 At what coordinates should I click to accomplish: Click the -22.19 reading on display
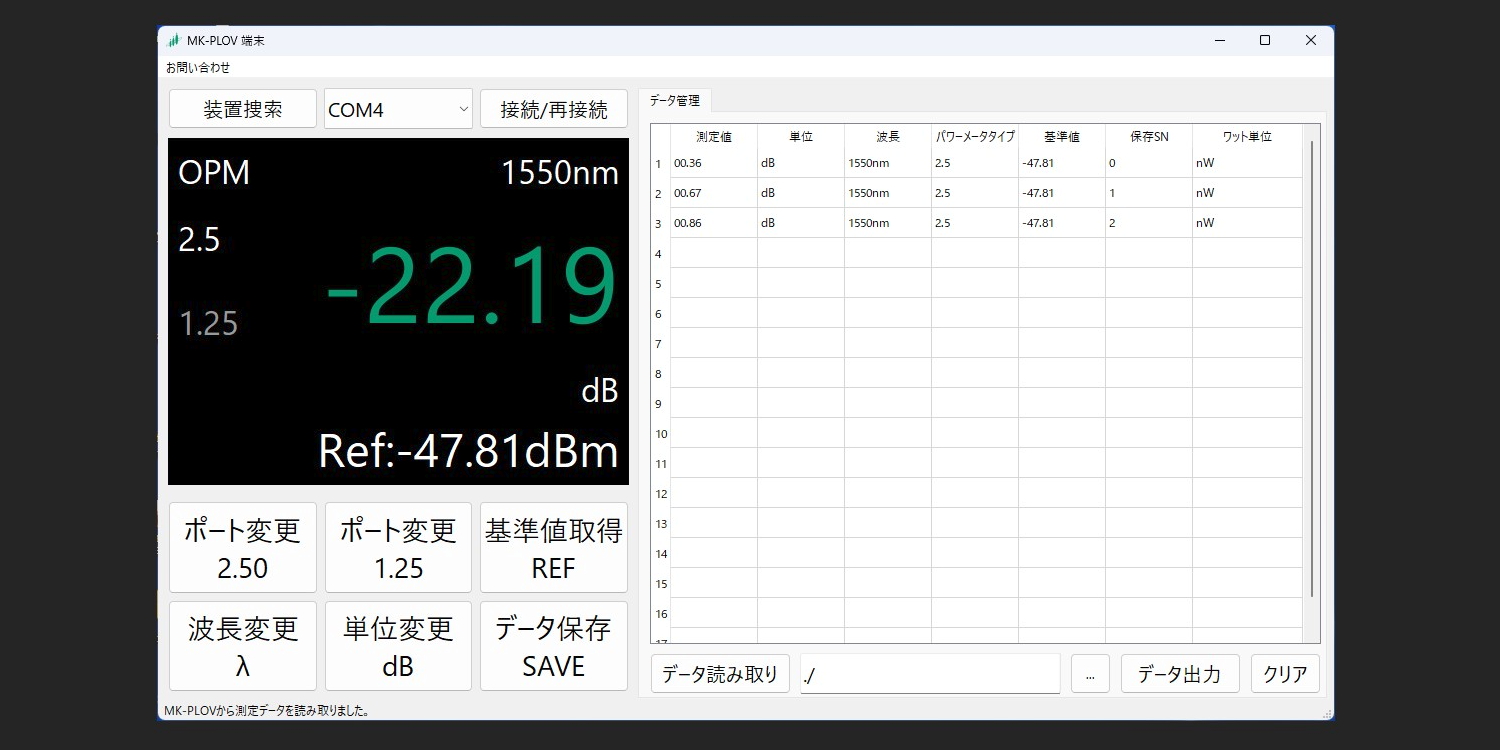click(x=471, y=288)
